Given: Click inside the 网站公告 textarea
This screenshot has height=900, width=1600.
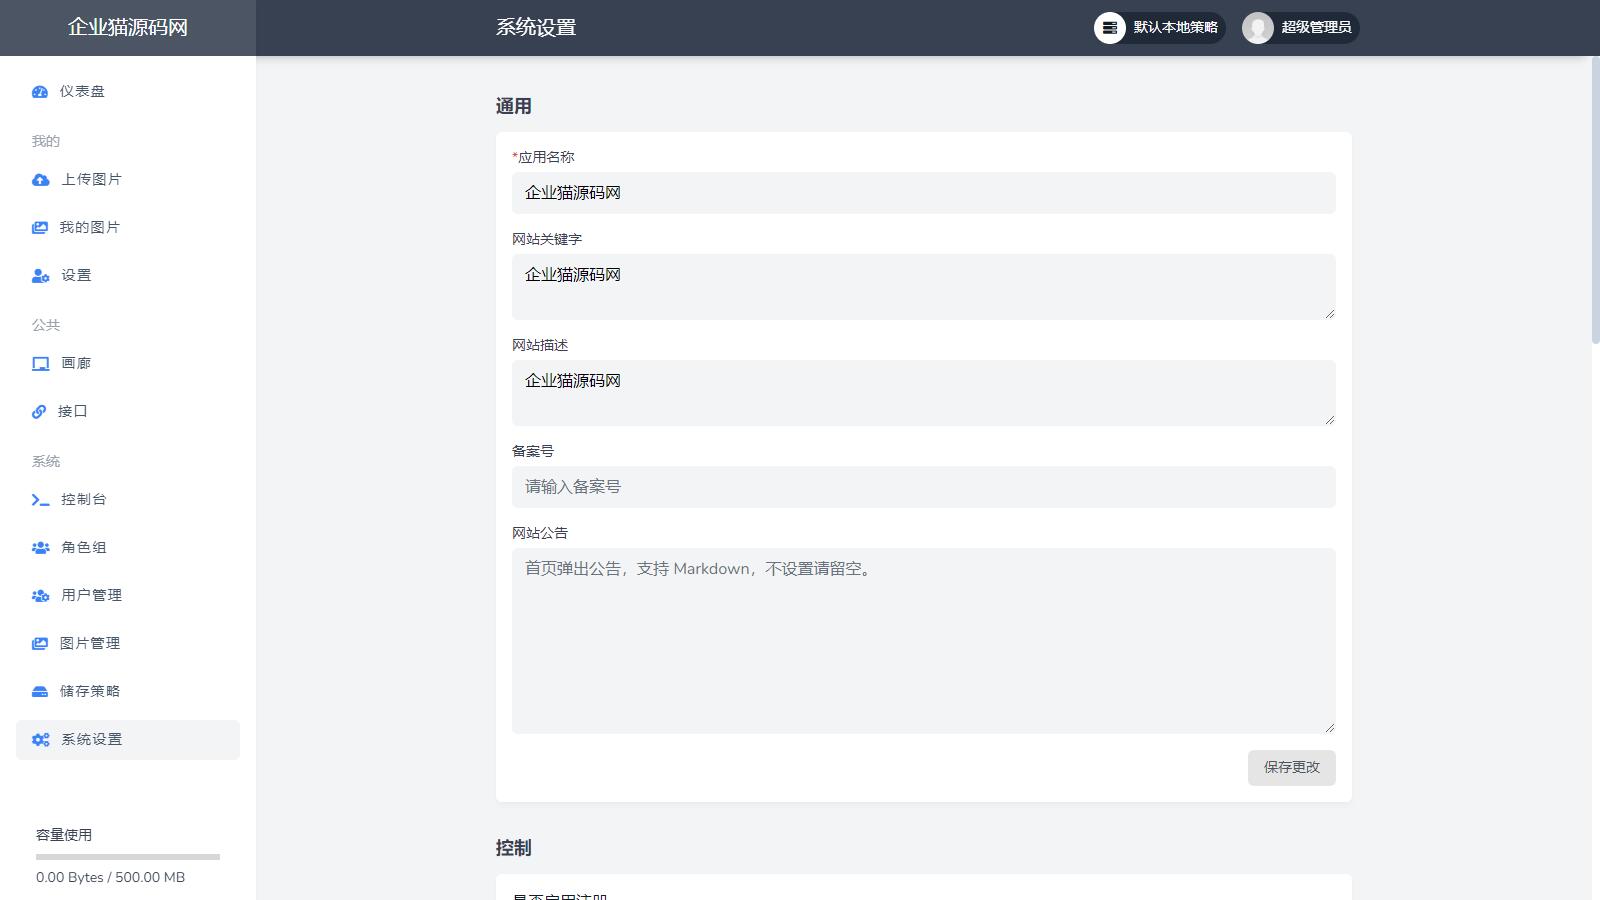Looking at the screenshot, I should (x=923, y=640).
